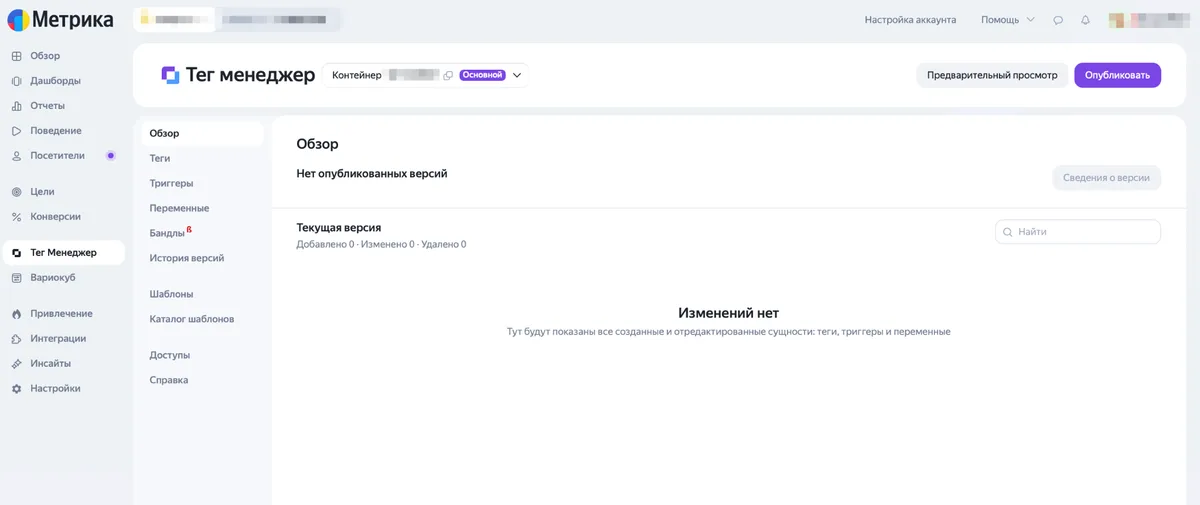
Task: Click the Инсайты sparkle icon
Action: pyautogui.click(x=16, y=364)
